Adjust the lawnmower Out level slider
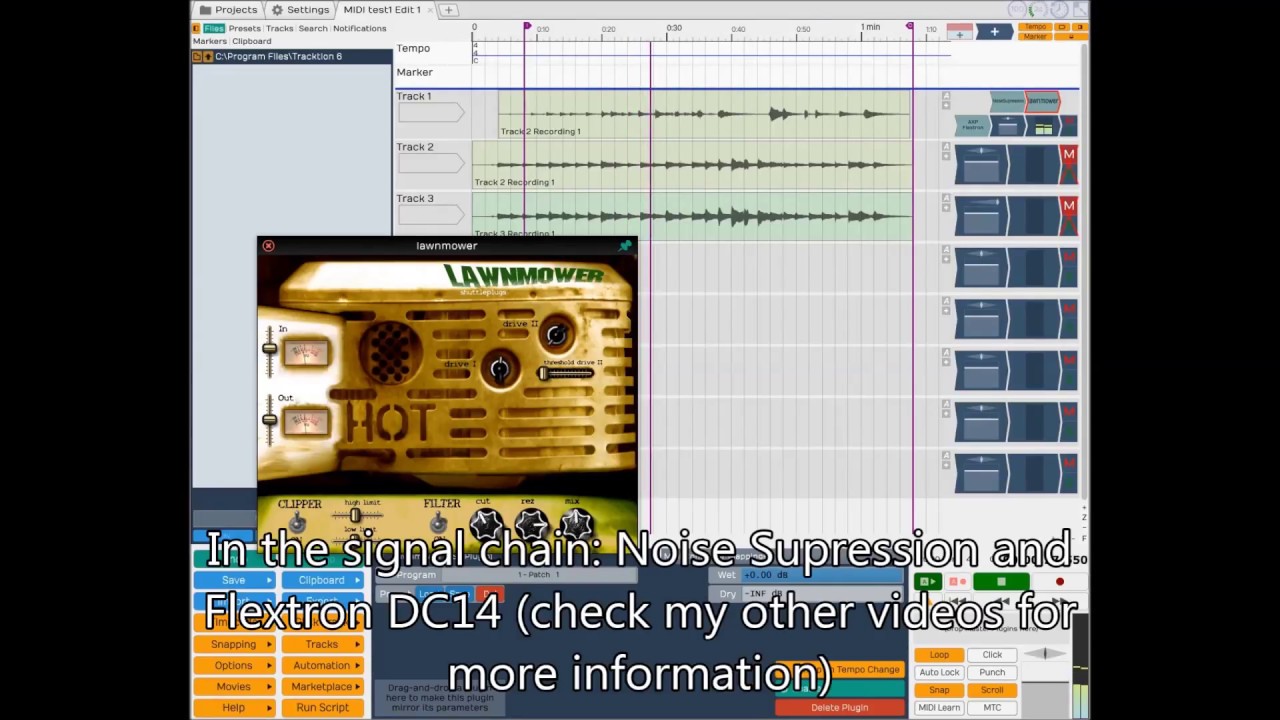1280x720 pixels. (x=269, y=419)
